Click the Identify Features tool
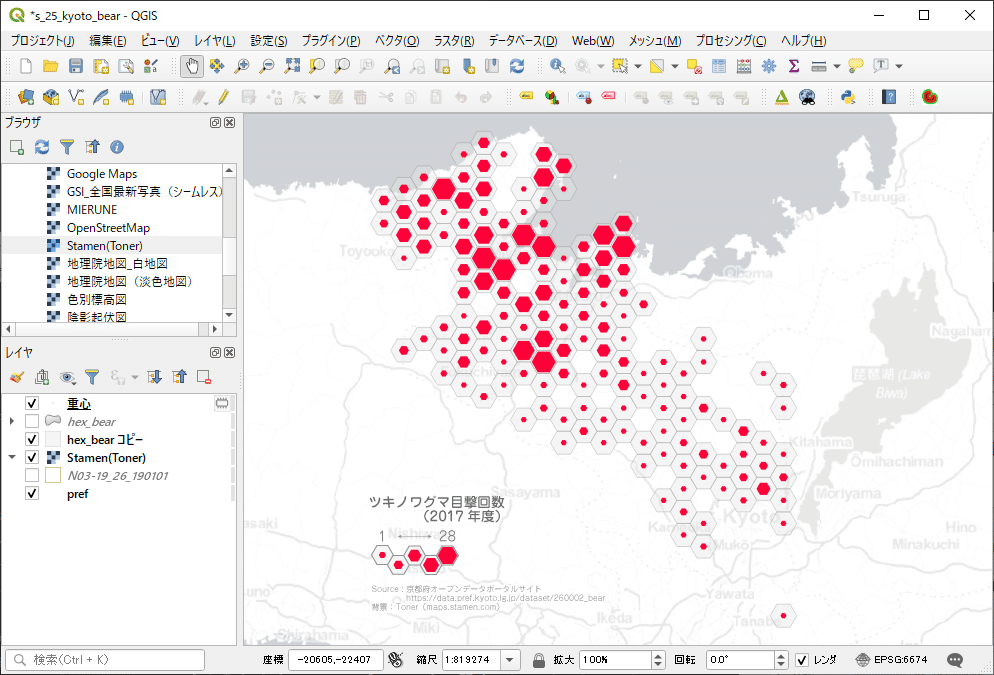The height and width of the screenshot is (675, 994). (x=557, y=66)
